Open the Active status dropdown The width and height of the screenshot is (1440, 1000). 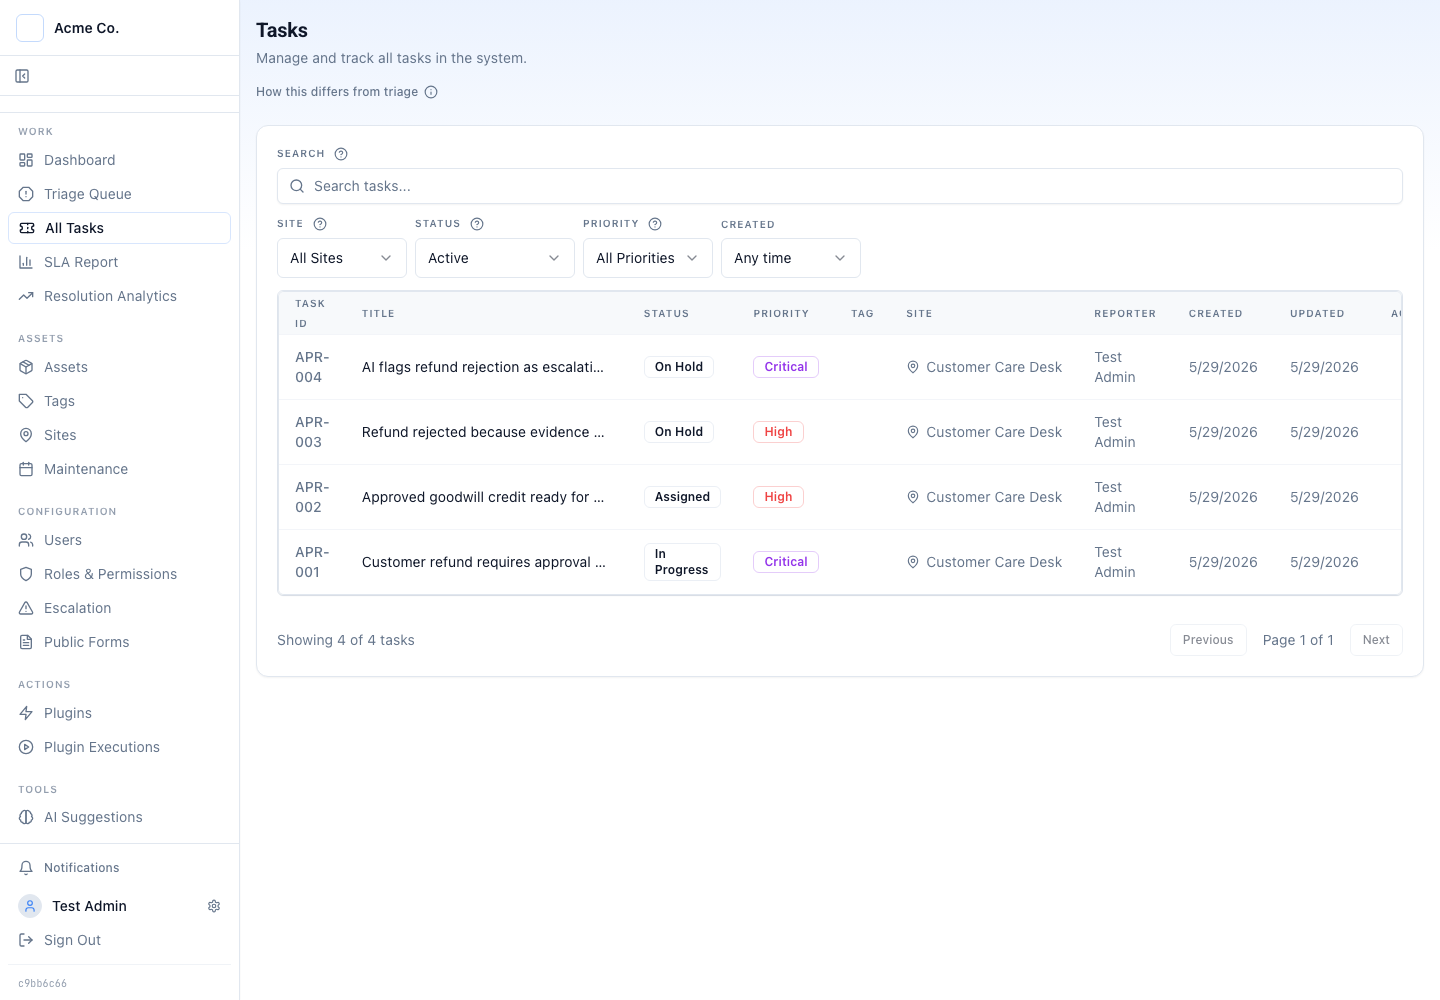(495, 258)
